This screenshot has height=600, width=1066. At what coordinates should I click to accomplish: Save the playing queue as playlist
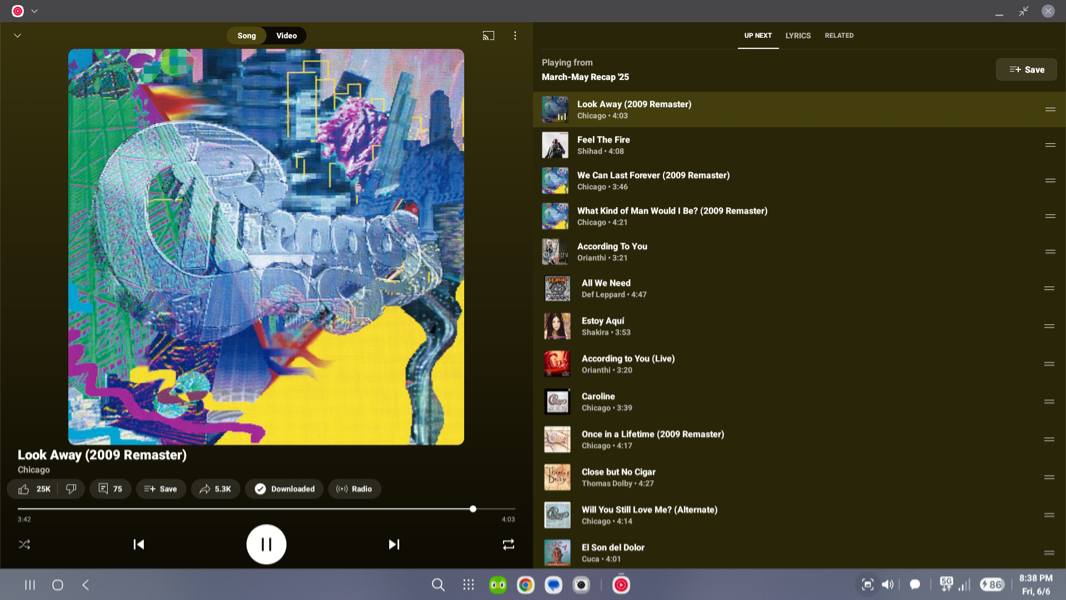tap(1026, 70)
